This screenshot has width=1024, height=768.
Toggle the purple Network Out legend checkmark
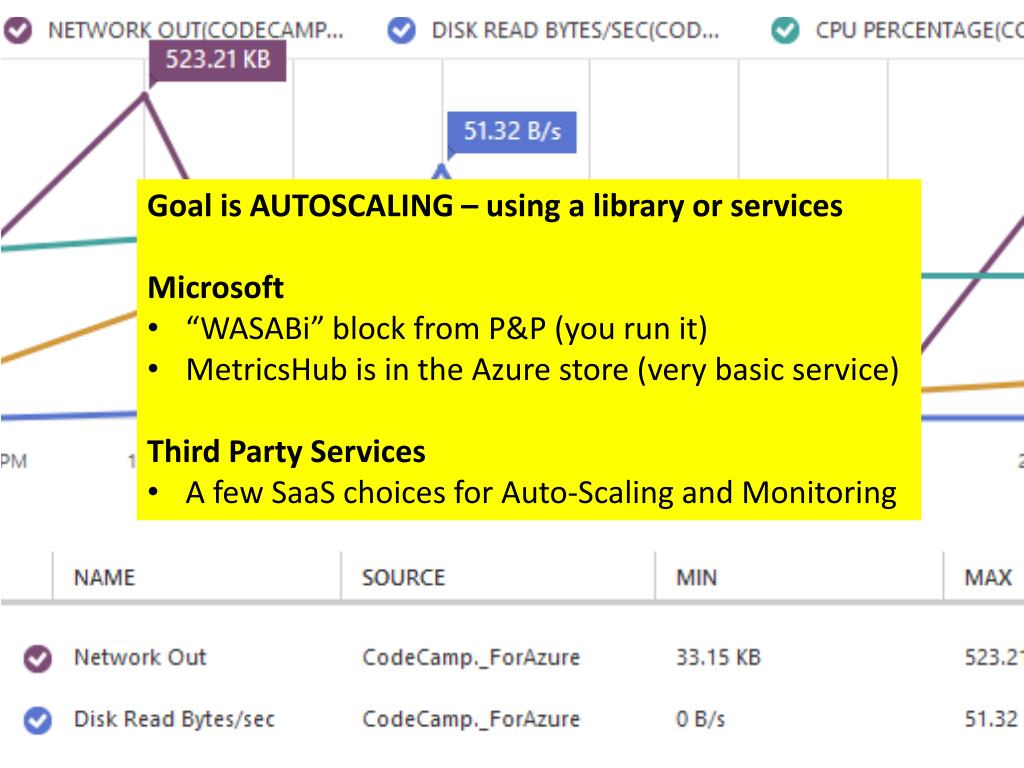point(18,30)
